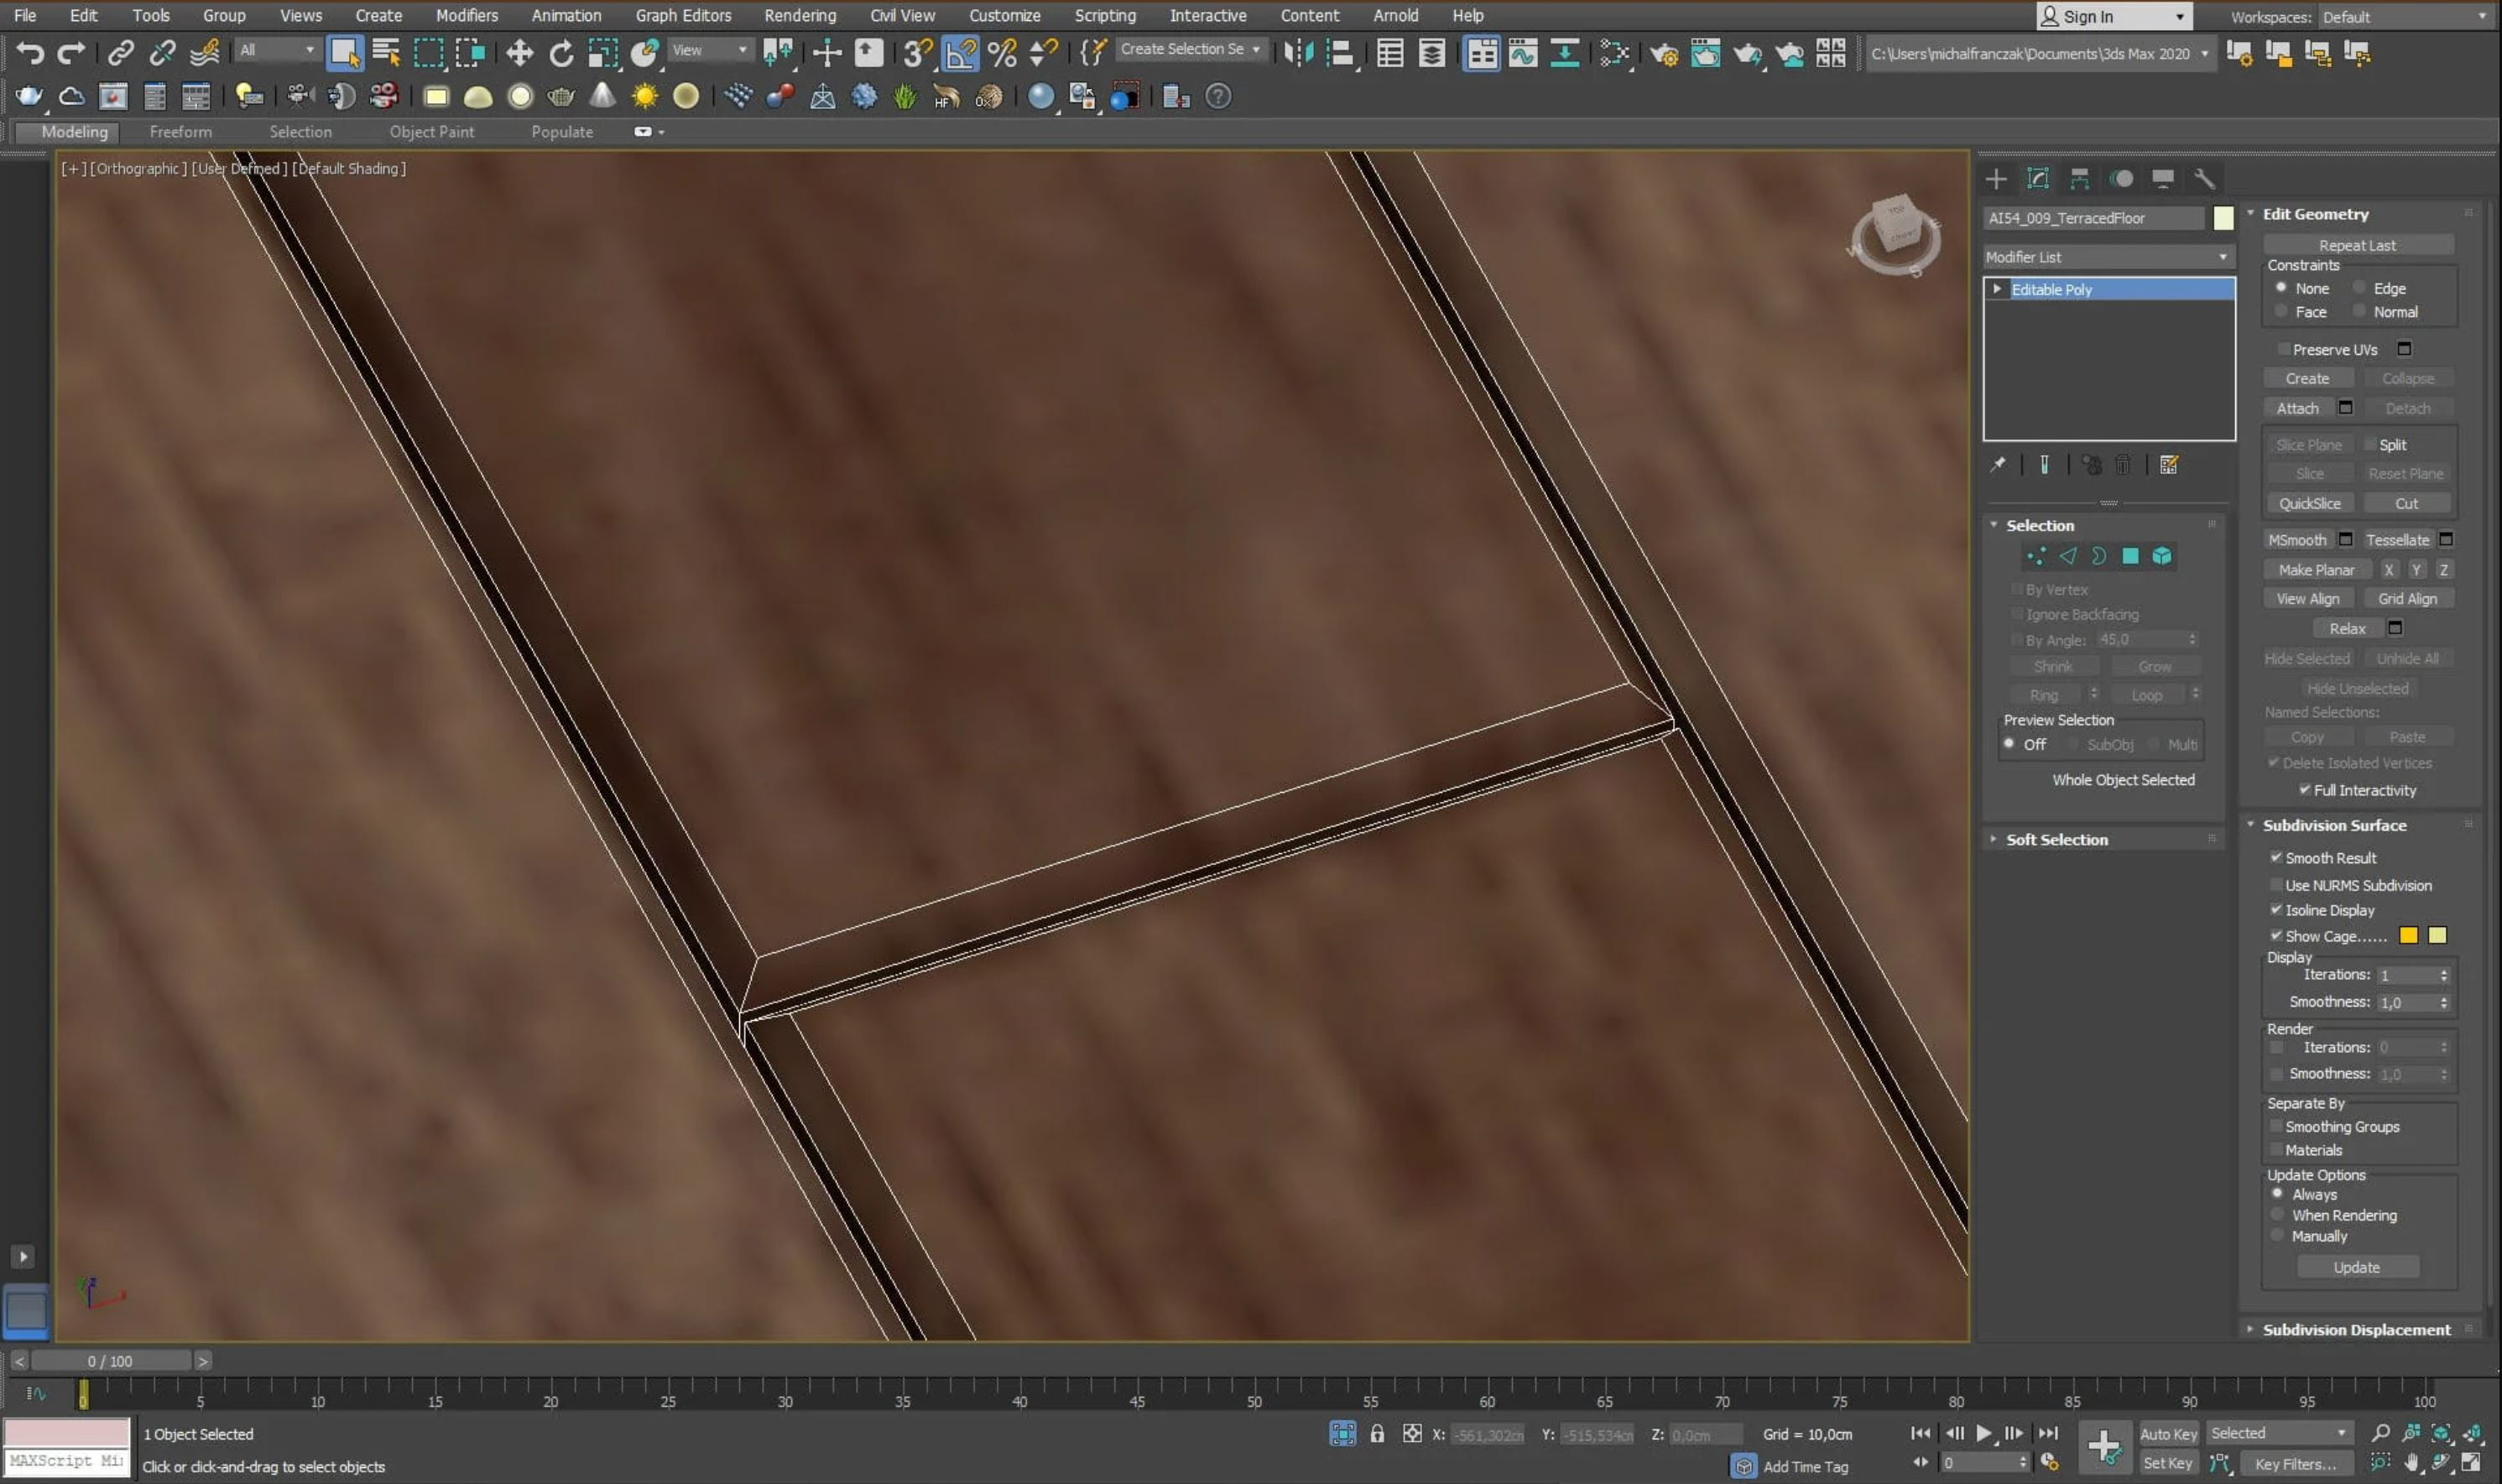The width and height of the screenshot is (2502, 1484).
Task: Toggle the Angle Snap icon
Action: (x=959, y=53)
